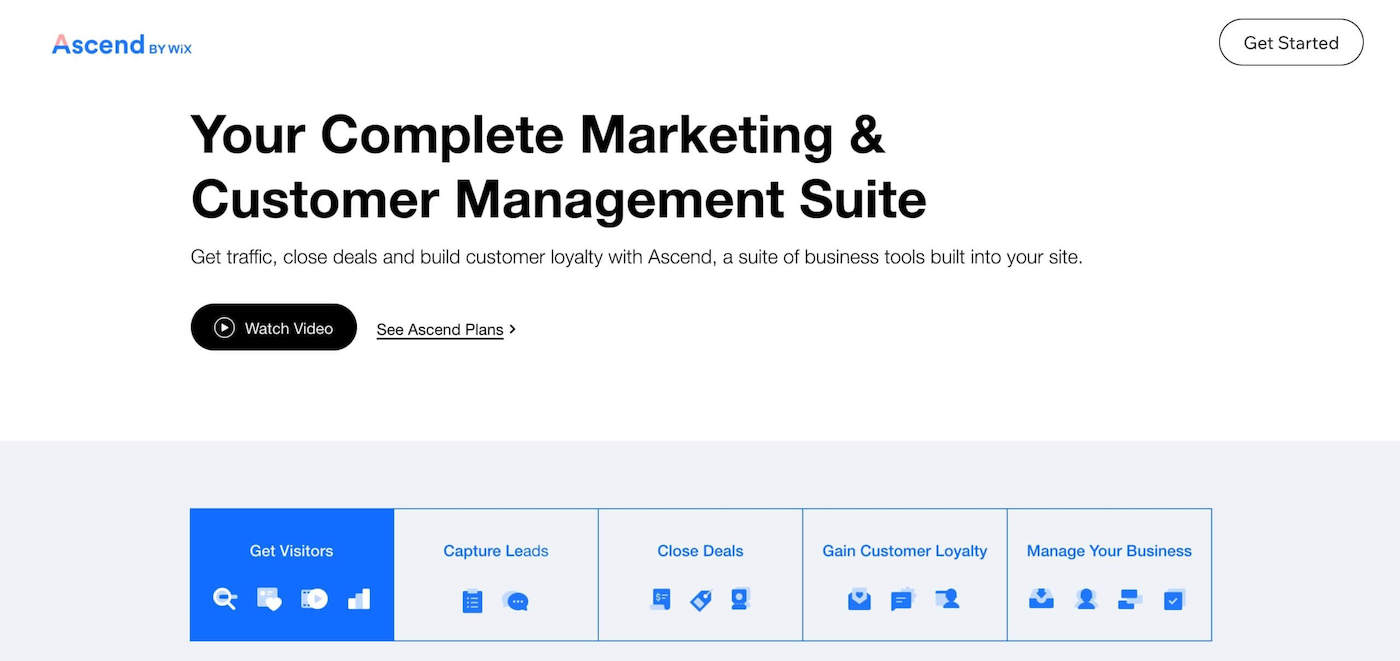Select the message note icon under Gain Customer Loyalty
The height and width of the screenshot is (661, 1400).
click(x=903, y=599)
